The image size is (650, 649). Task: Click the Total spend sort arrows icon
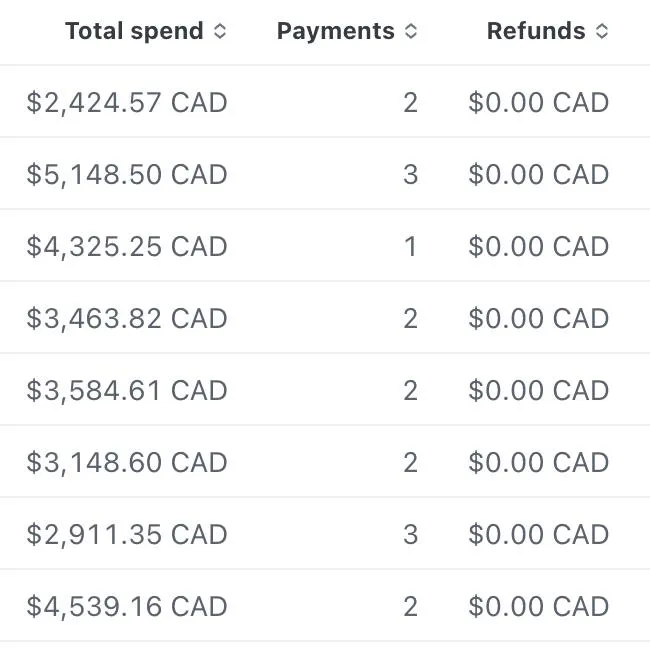pos(220,31)
